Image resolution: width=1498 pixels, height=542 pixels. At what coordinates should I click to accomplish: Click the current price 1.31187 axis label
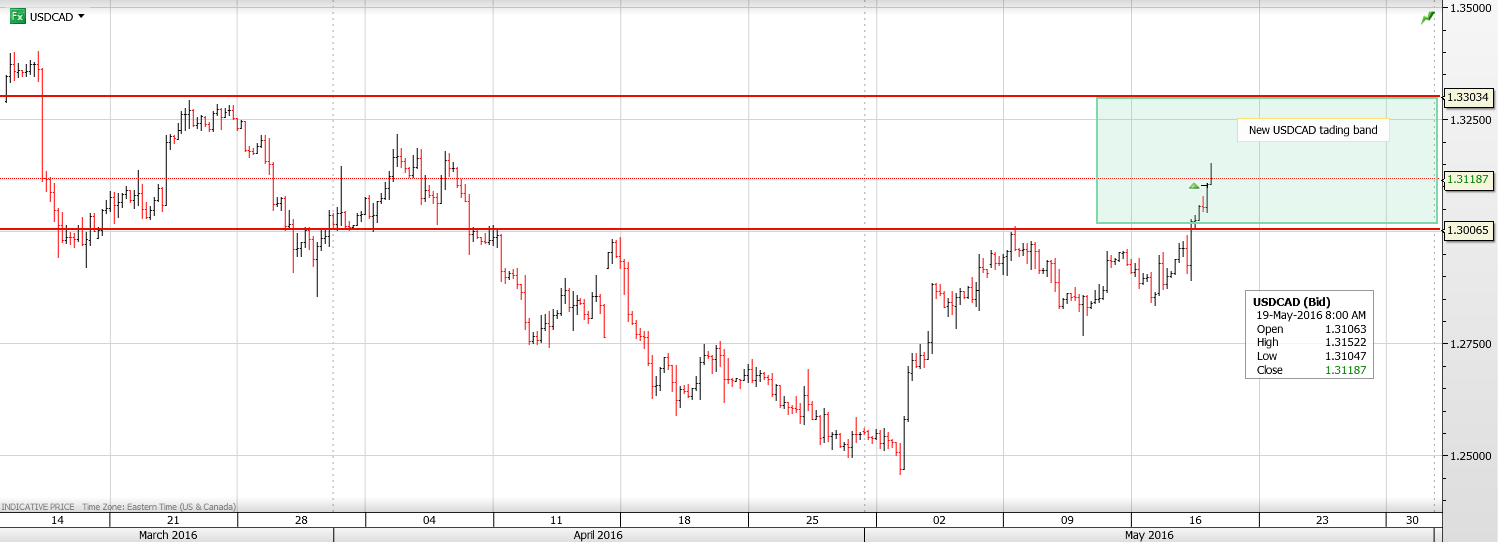[x=1467, y=179]
